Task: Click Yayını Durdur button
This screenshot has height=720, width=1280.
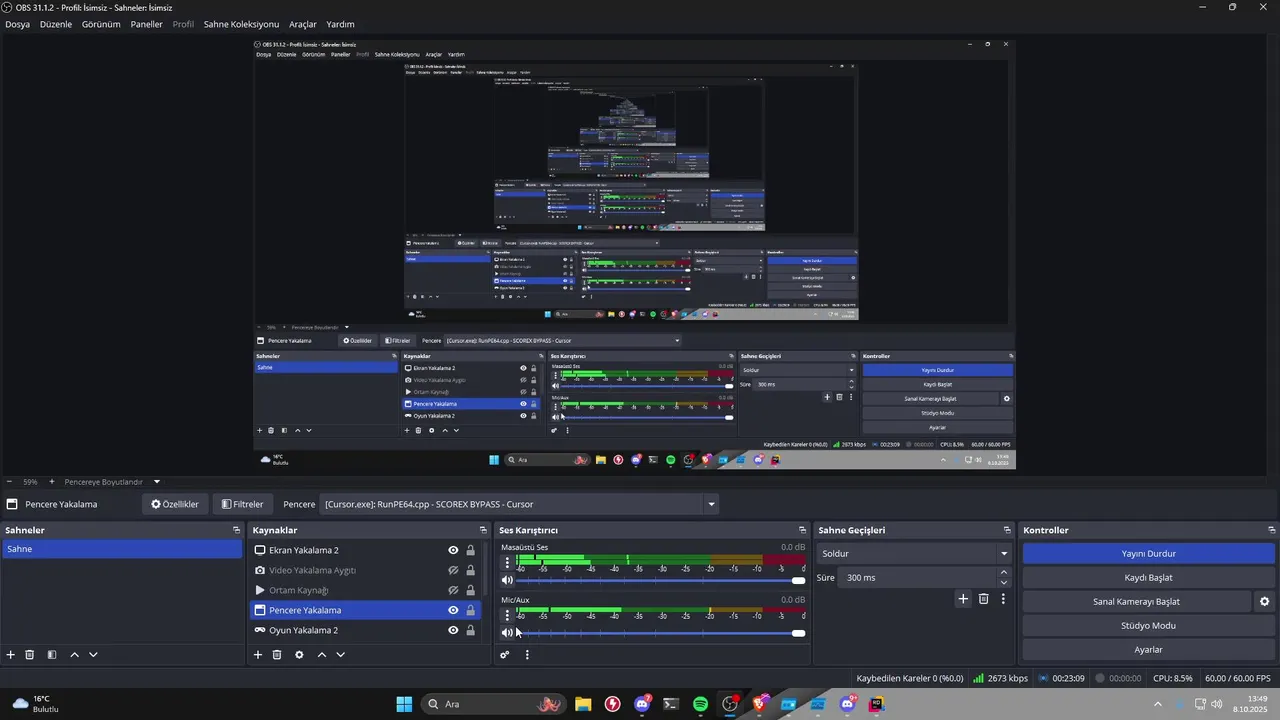Action: coord(1148,554)
